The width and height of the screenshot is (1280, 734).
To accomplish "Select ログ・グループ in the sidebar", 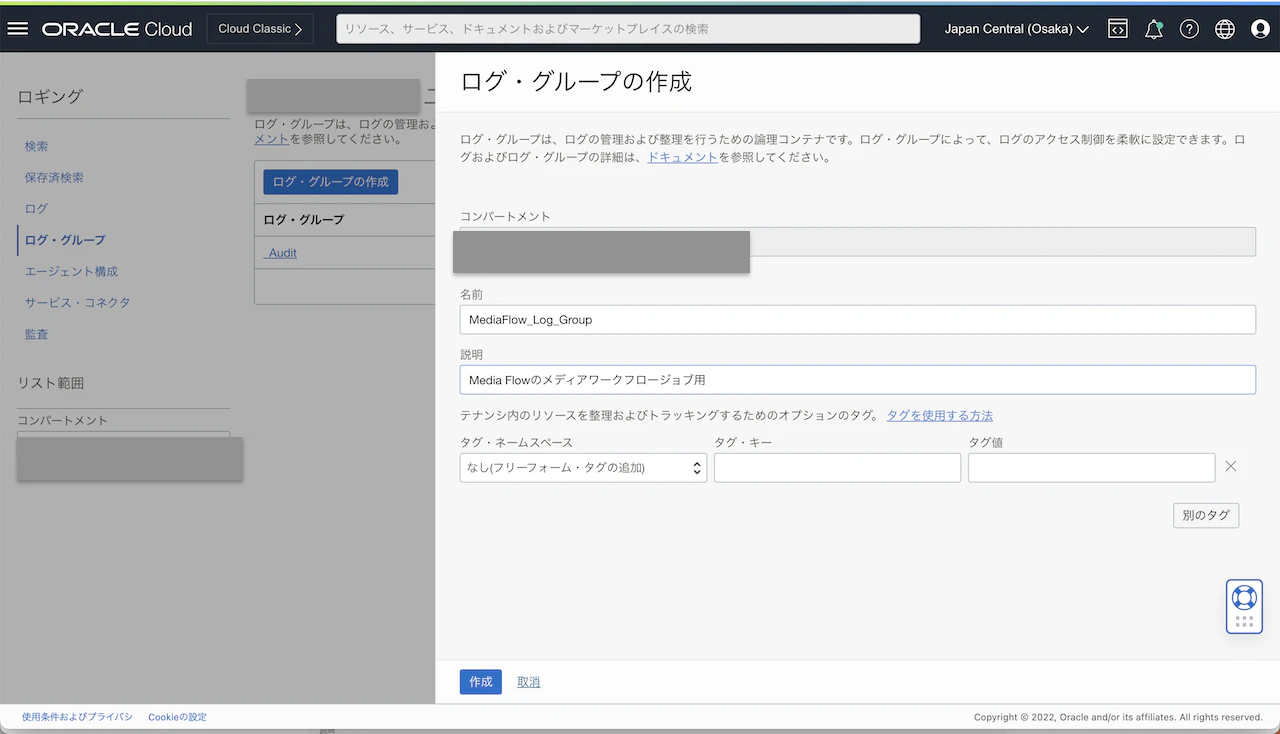I will click(x=65, y=240).
